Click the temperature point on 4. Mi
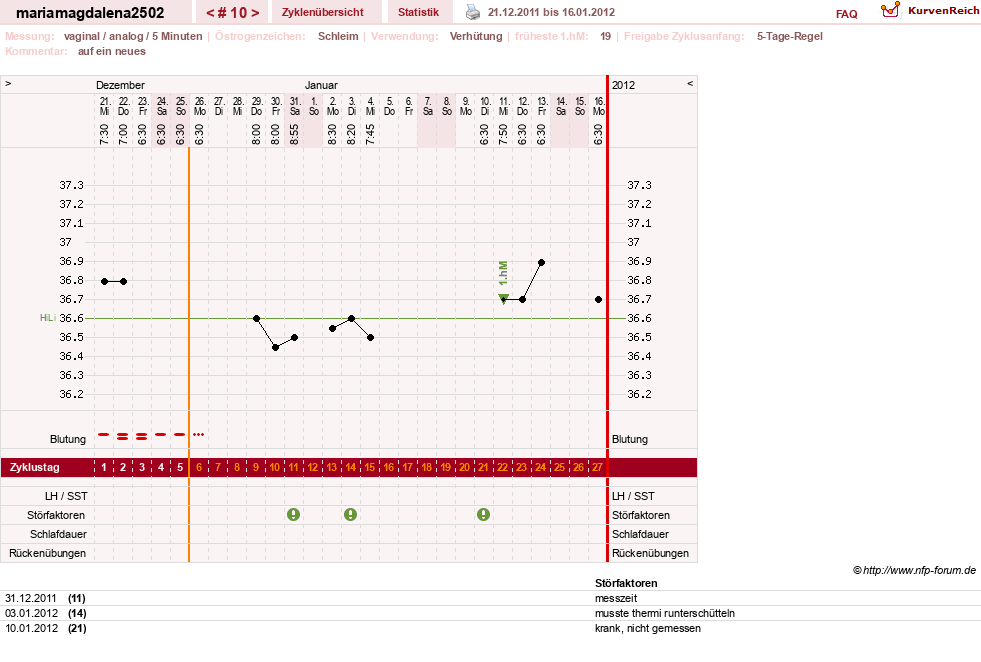This screenshot has height=662, width=981. click(370, 337)
